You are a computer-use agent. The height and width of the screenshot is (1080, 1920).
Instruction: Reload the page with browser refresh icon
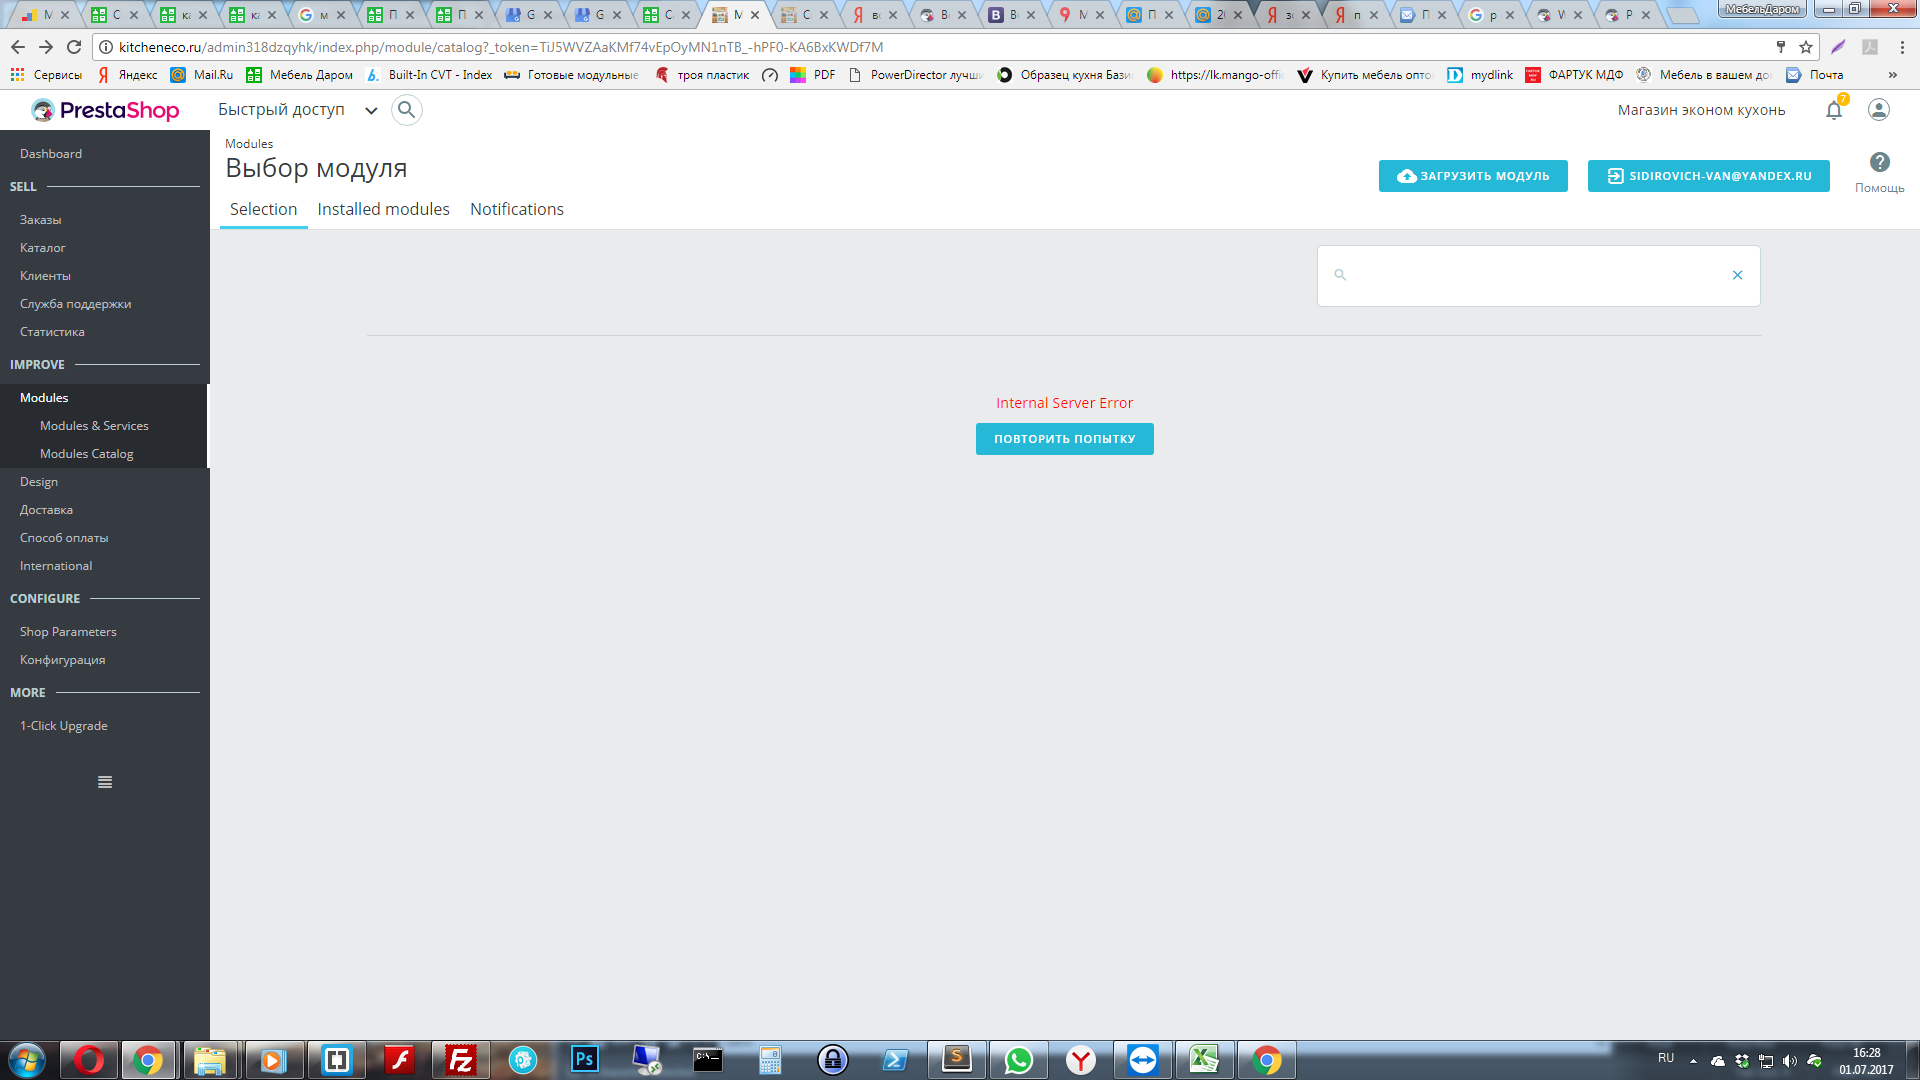point(74,47)
